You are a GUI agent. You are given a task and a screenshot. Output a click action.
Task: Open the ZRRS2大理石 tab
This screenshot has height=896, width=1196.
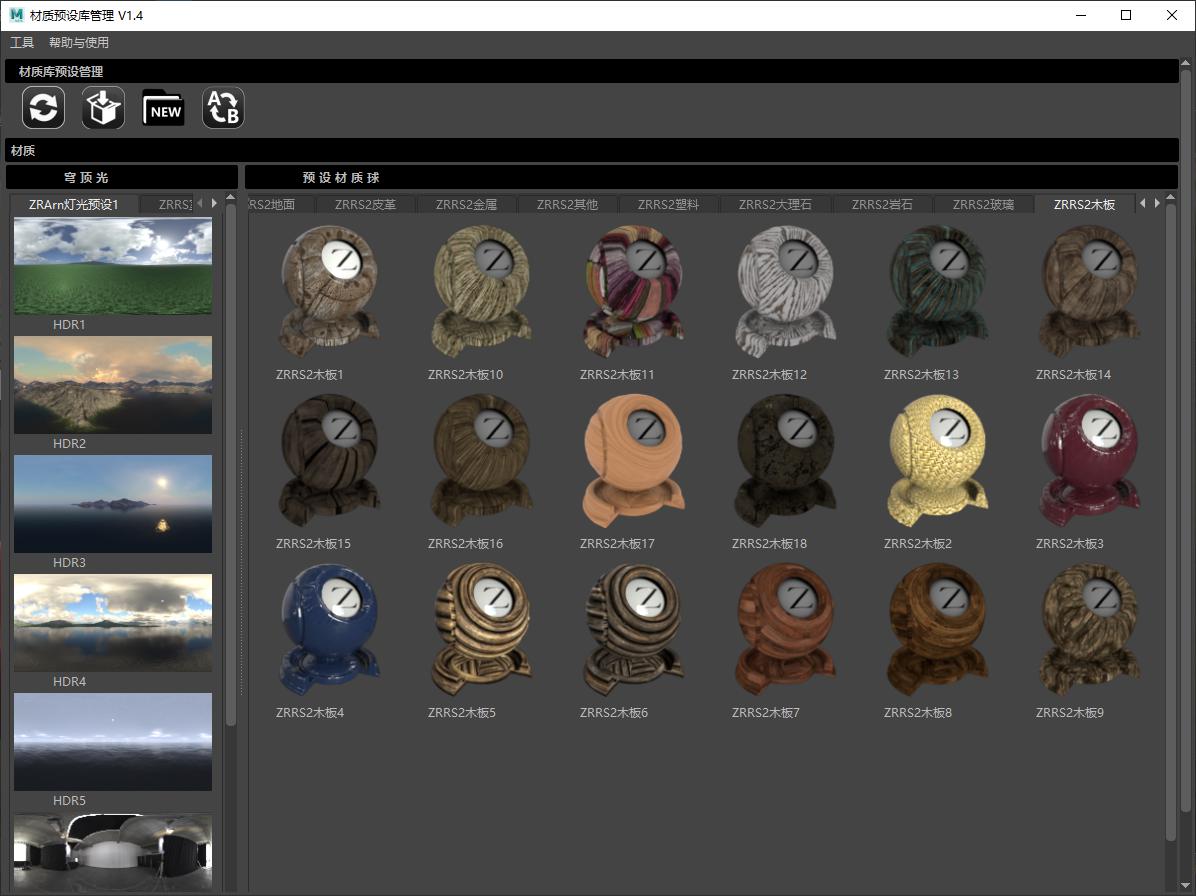775,205
